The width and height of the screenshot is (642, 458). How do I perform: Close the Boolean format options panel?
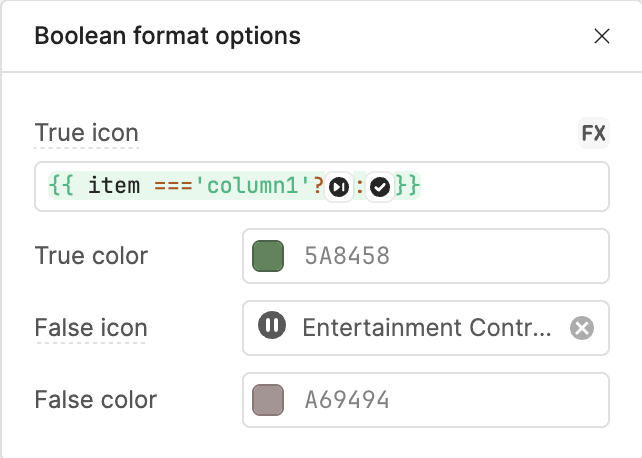[x=601, y=36]
